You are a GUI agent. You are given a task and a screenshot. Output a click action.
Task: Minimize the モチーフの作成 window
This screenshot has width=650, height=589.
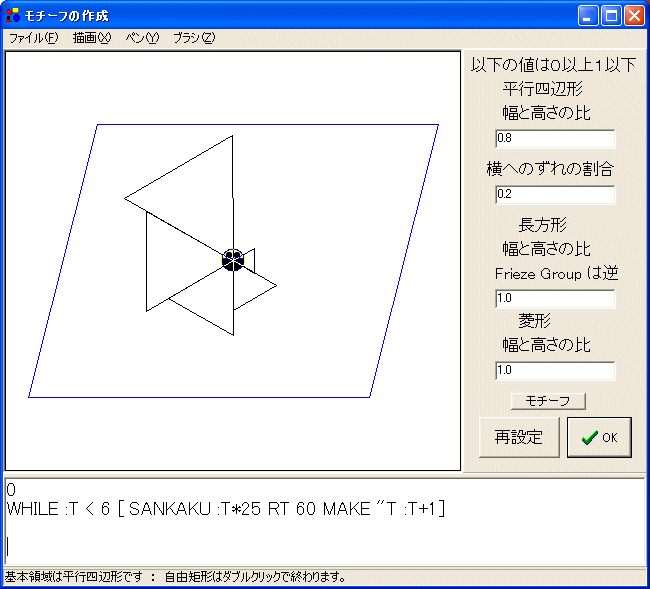(x=587, y=16)
